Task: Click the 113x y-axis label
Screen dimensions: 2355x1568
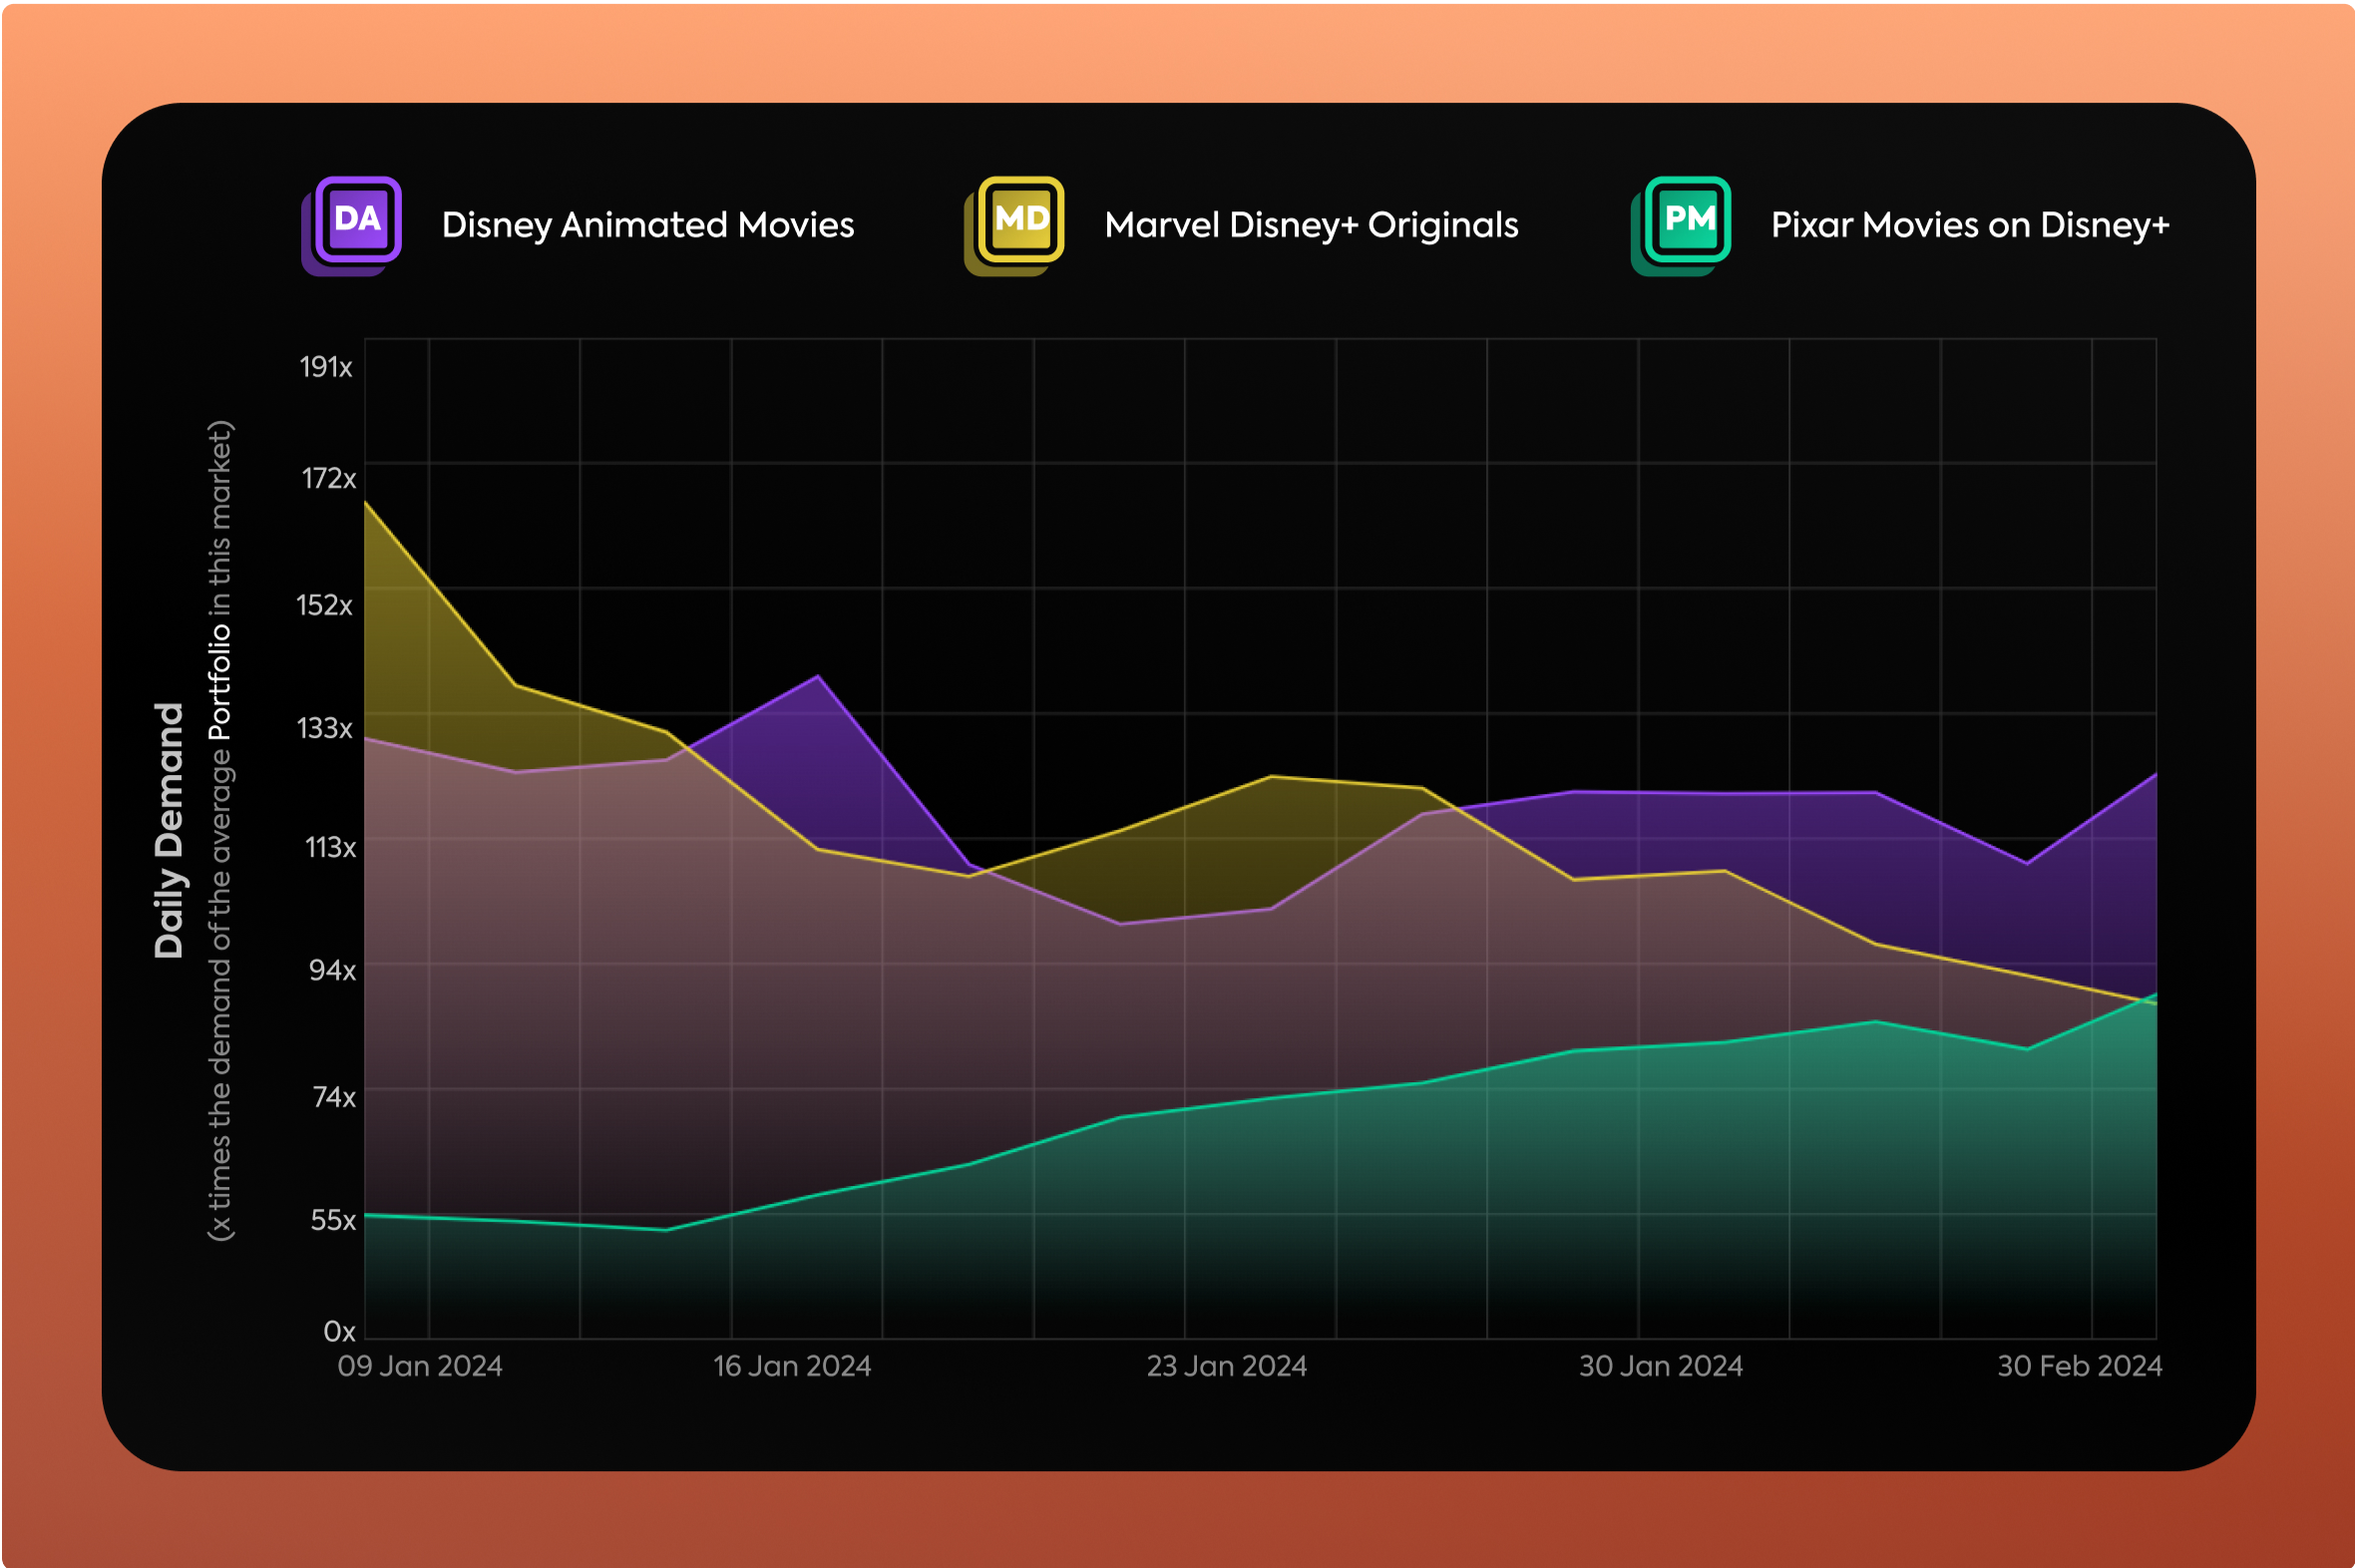Action: [x=330, y=848]
